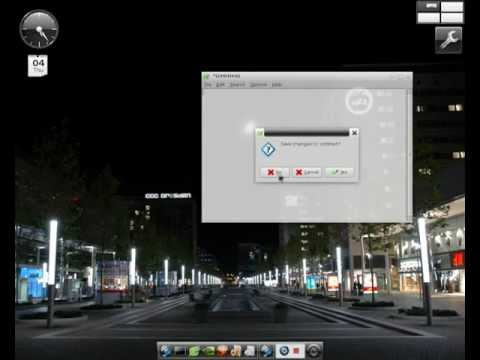This screenshot has width=480, height=360.
Task: Switch to the top-left pager desktop
Action: pyautogui.click(x=428, y=7)
